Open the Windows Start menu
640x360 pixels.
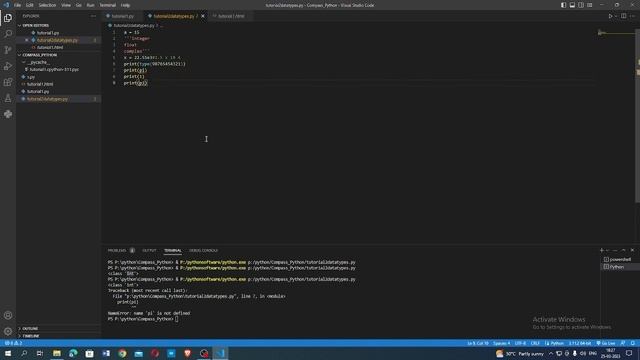pos(8,353)
